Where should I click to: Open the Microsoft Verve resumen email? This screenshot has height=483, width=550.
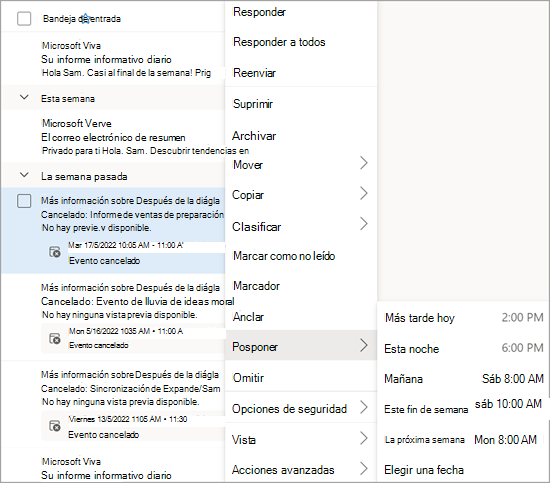[113, 136]
